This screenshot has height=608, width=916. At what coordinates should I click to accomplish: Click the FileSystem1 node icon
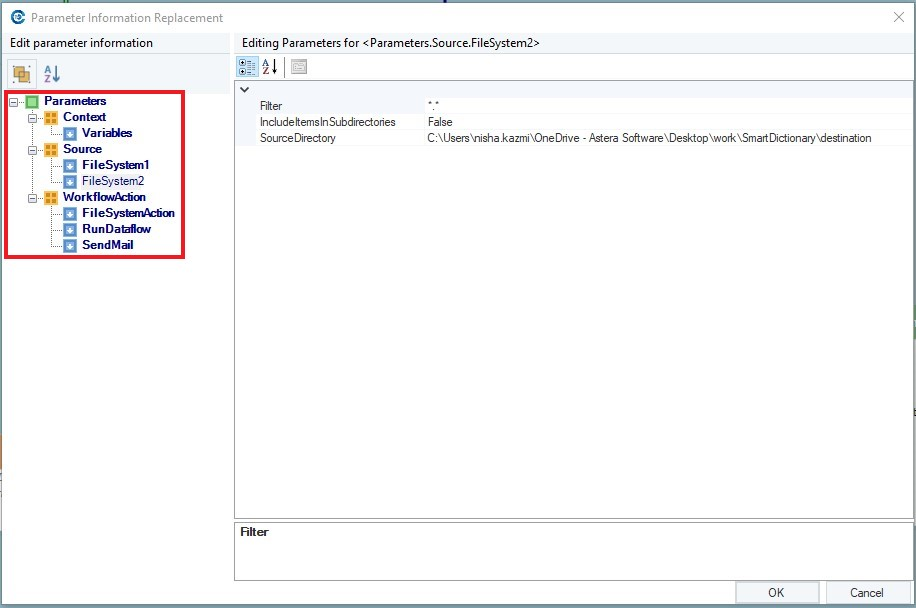tap(70, 165)
